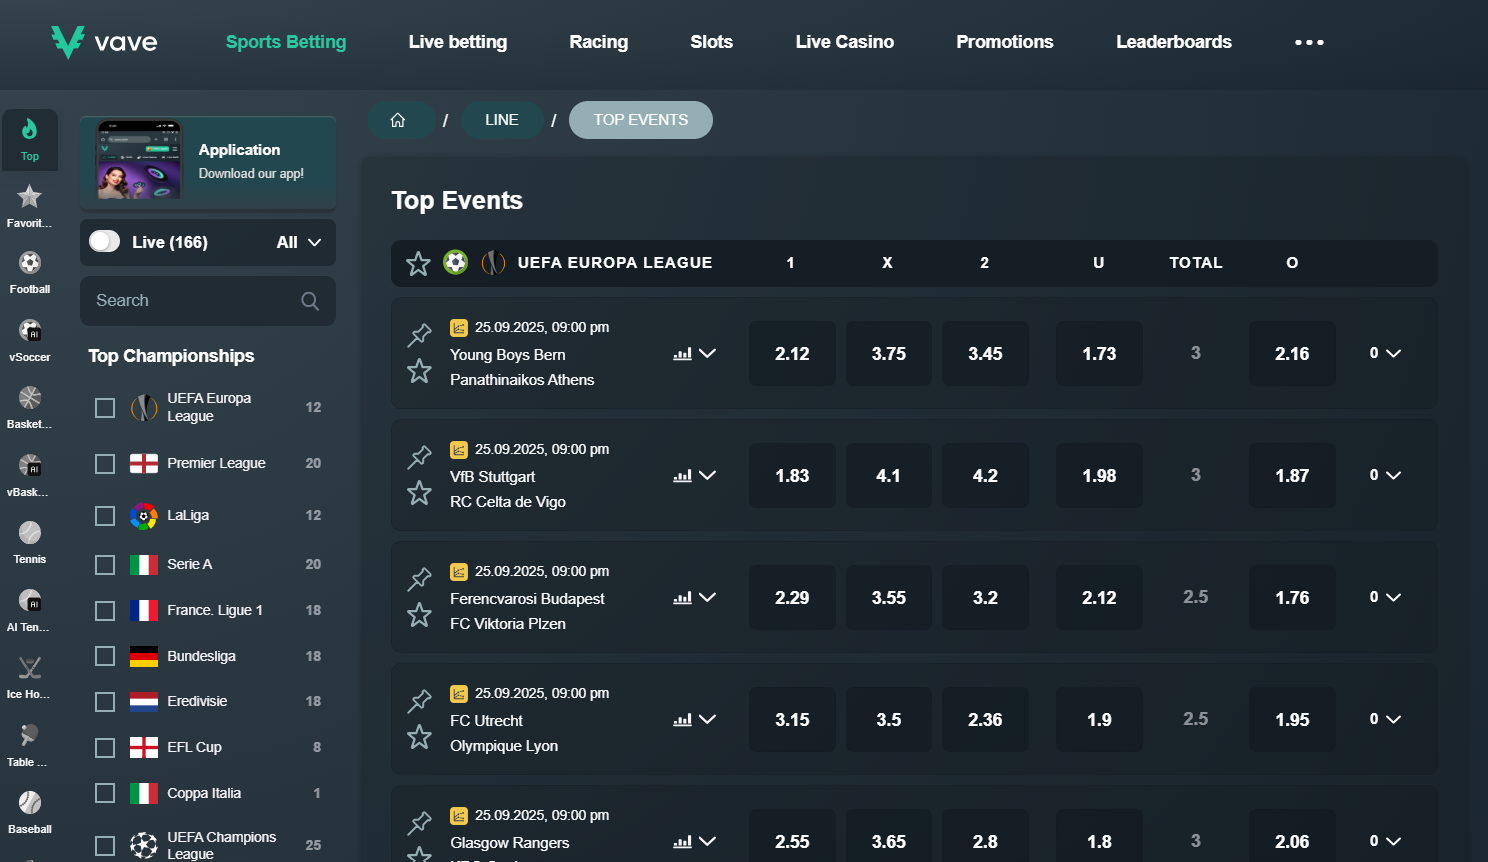Image resolution: width=1488 pixels, height=862 pixels.
Task: Check the Eredivisie checkbox
Action: click(x=105, y=702)
